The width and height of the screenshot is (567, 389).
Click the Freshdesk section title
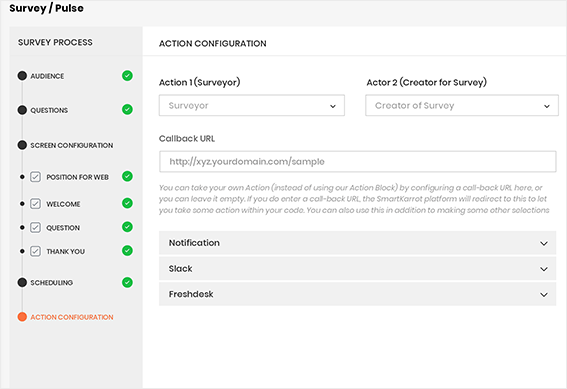(191, 294)
